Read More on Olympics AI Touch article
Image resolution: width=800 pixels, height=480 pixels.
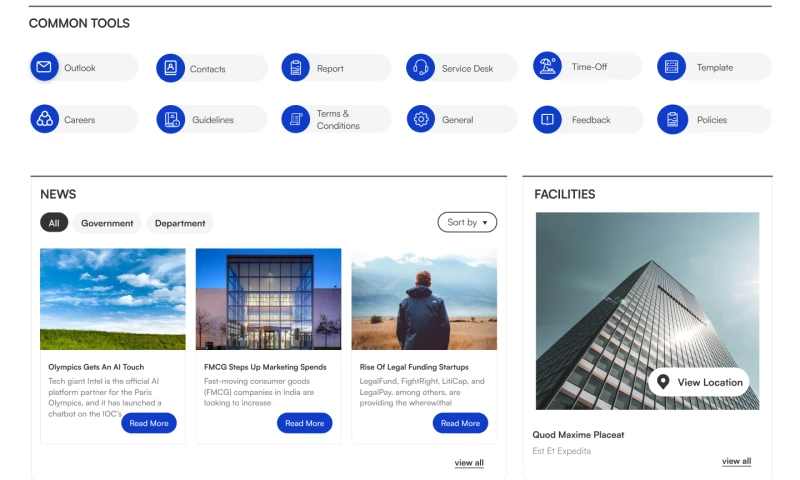pos(149,423)
